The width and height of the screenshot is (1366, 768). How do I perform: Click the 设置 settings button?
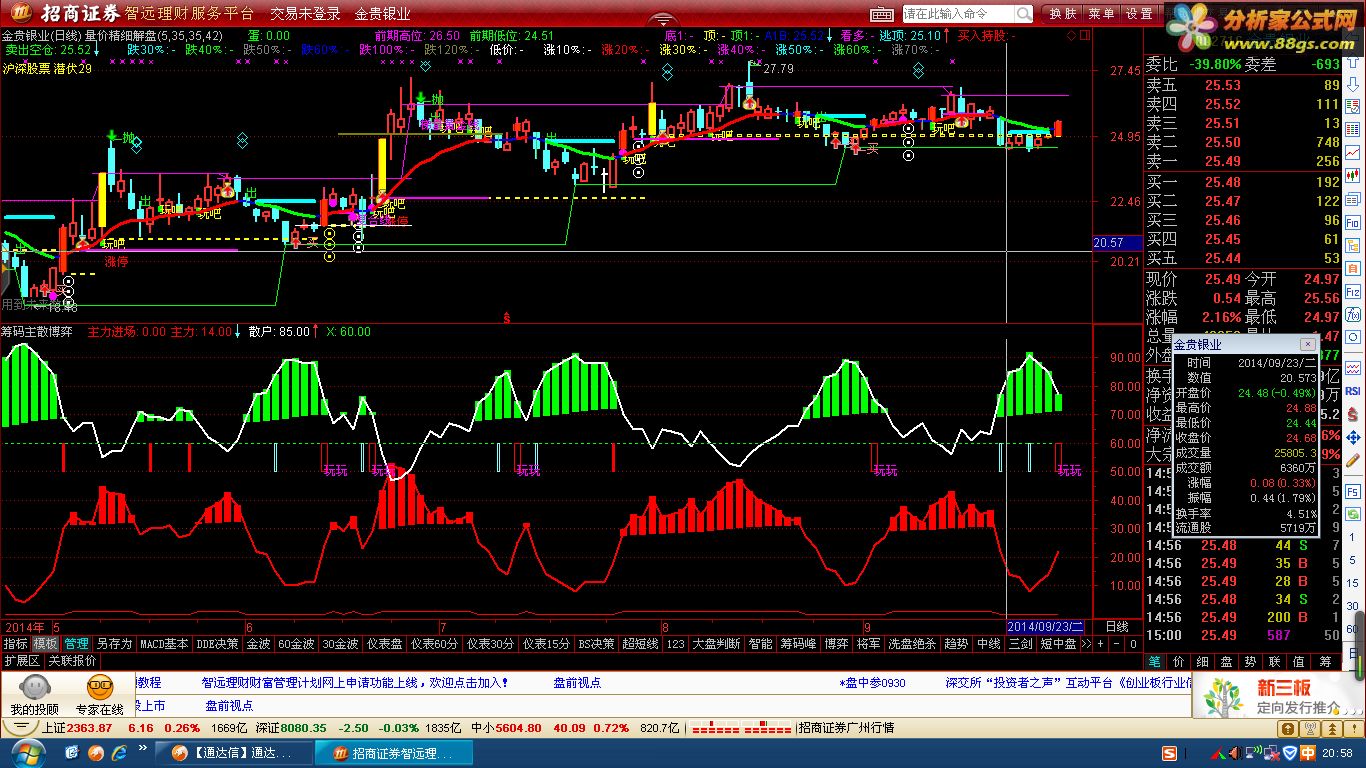(x=1139, y=14)
